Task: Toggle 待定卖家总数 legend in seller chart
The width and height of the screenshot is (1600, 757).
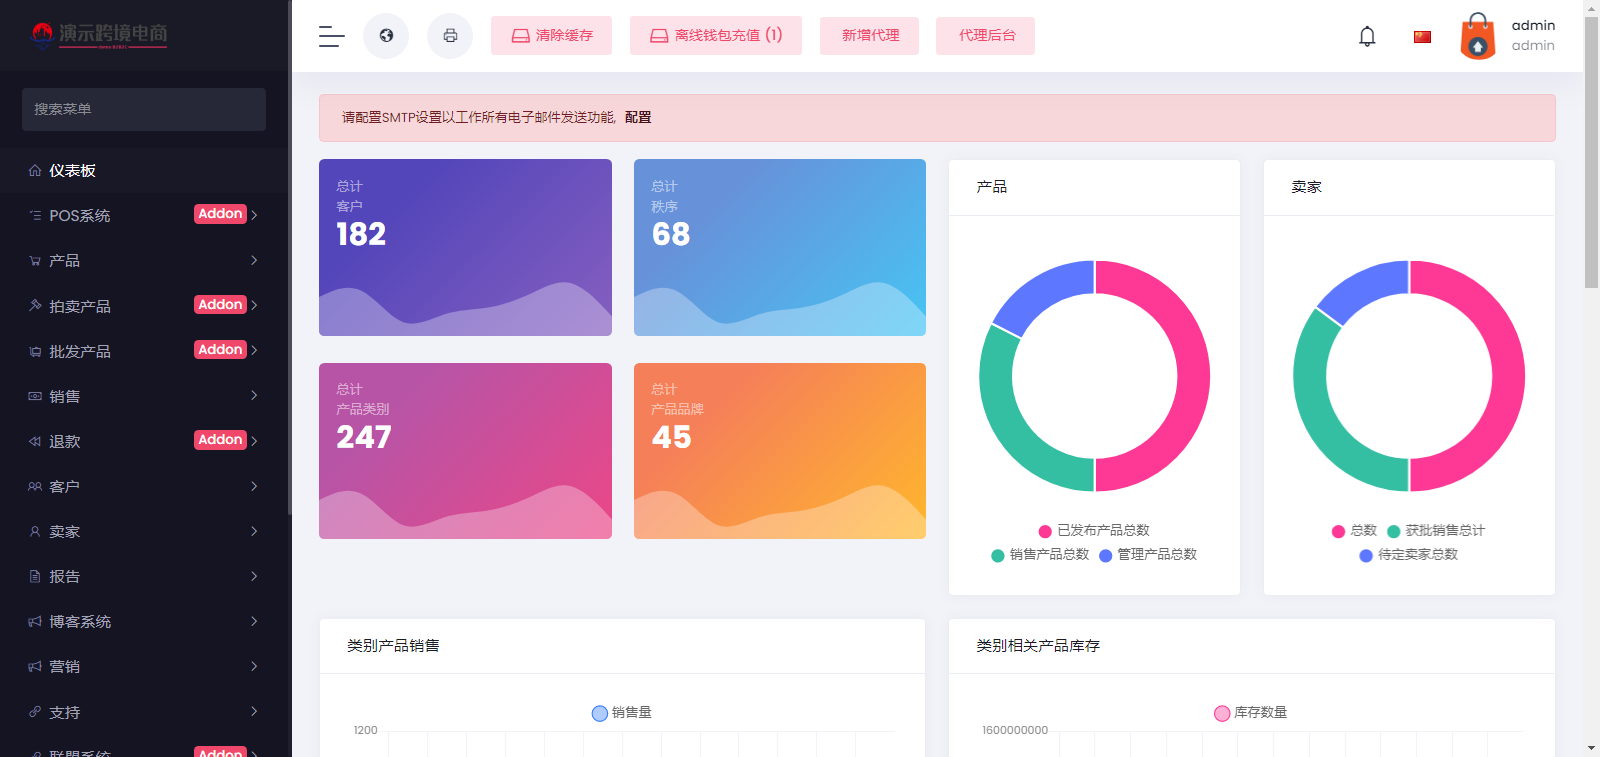Action: pos(1408,555)
